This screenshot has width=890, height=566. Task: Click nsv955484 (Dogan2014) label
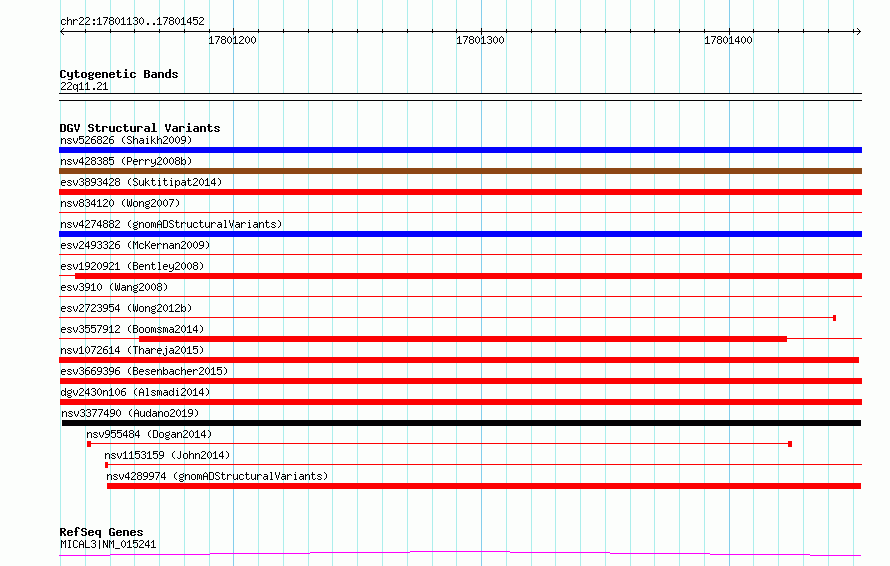tap(149, 434)
